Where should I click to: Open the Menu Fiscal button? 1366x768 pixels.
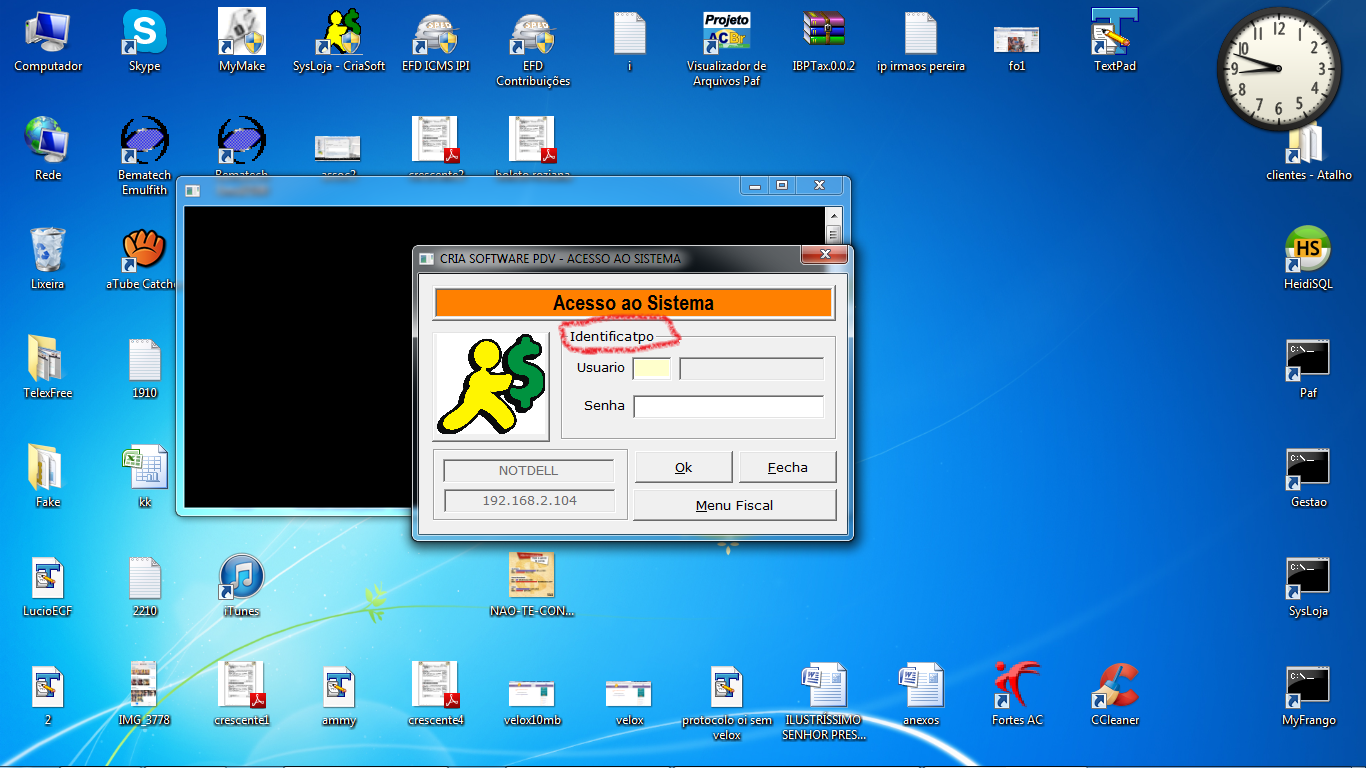pyautogui.click(x=734, y=505)
